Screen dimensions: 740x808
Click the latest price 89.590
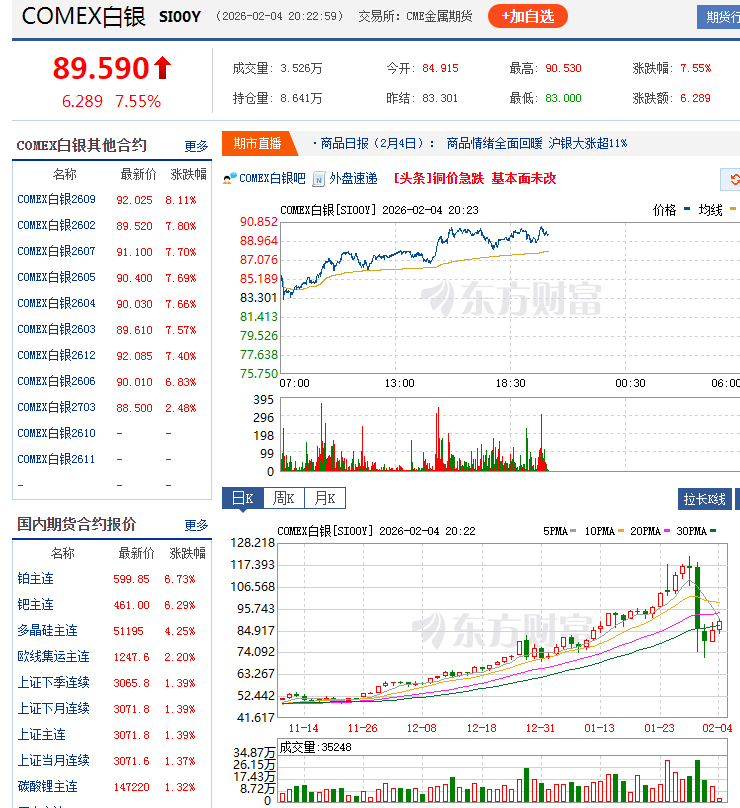101,68
